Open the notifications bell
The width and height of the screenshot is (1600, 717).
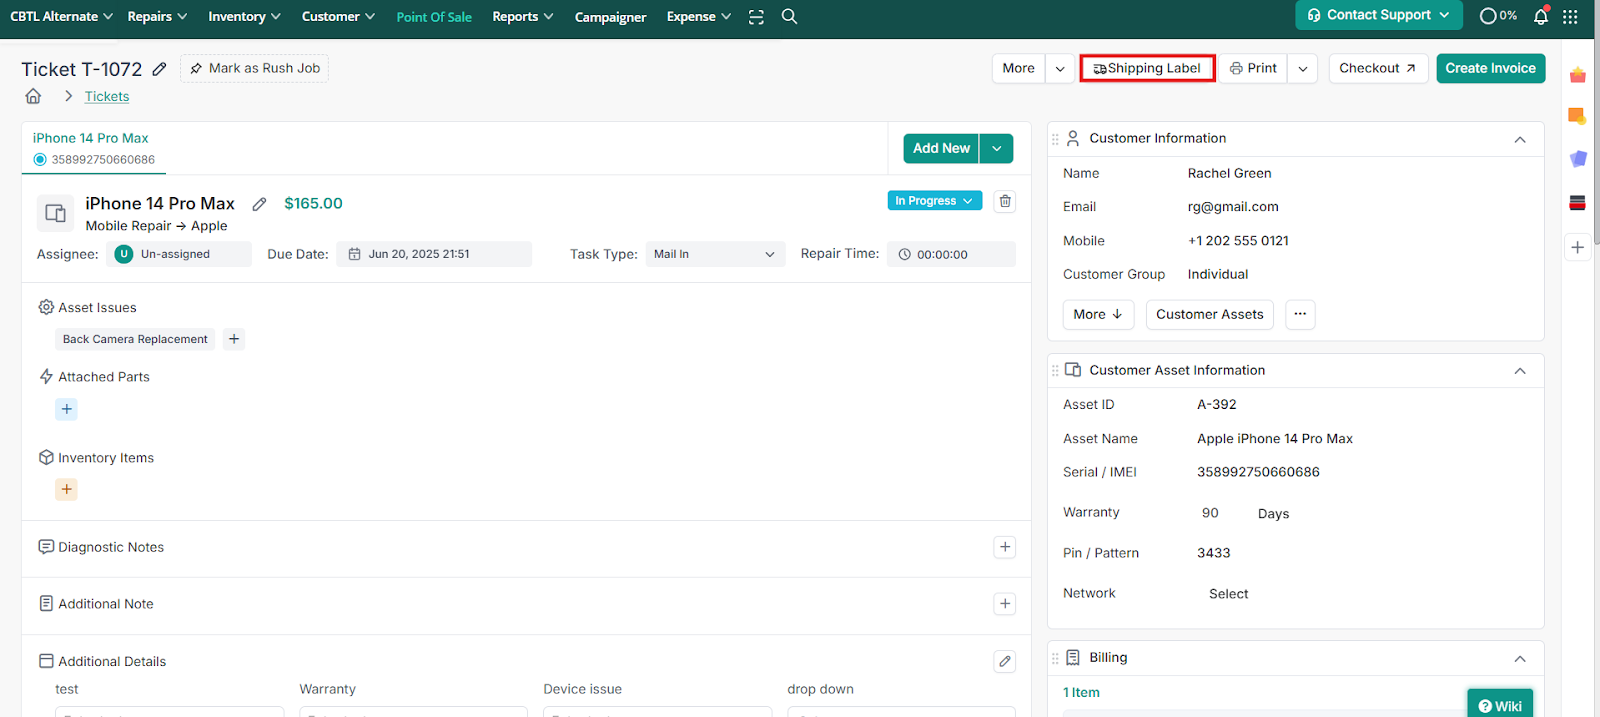(x=1541, y=16)
